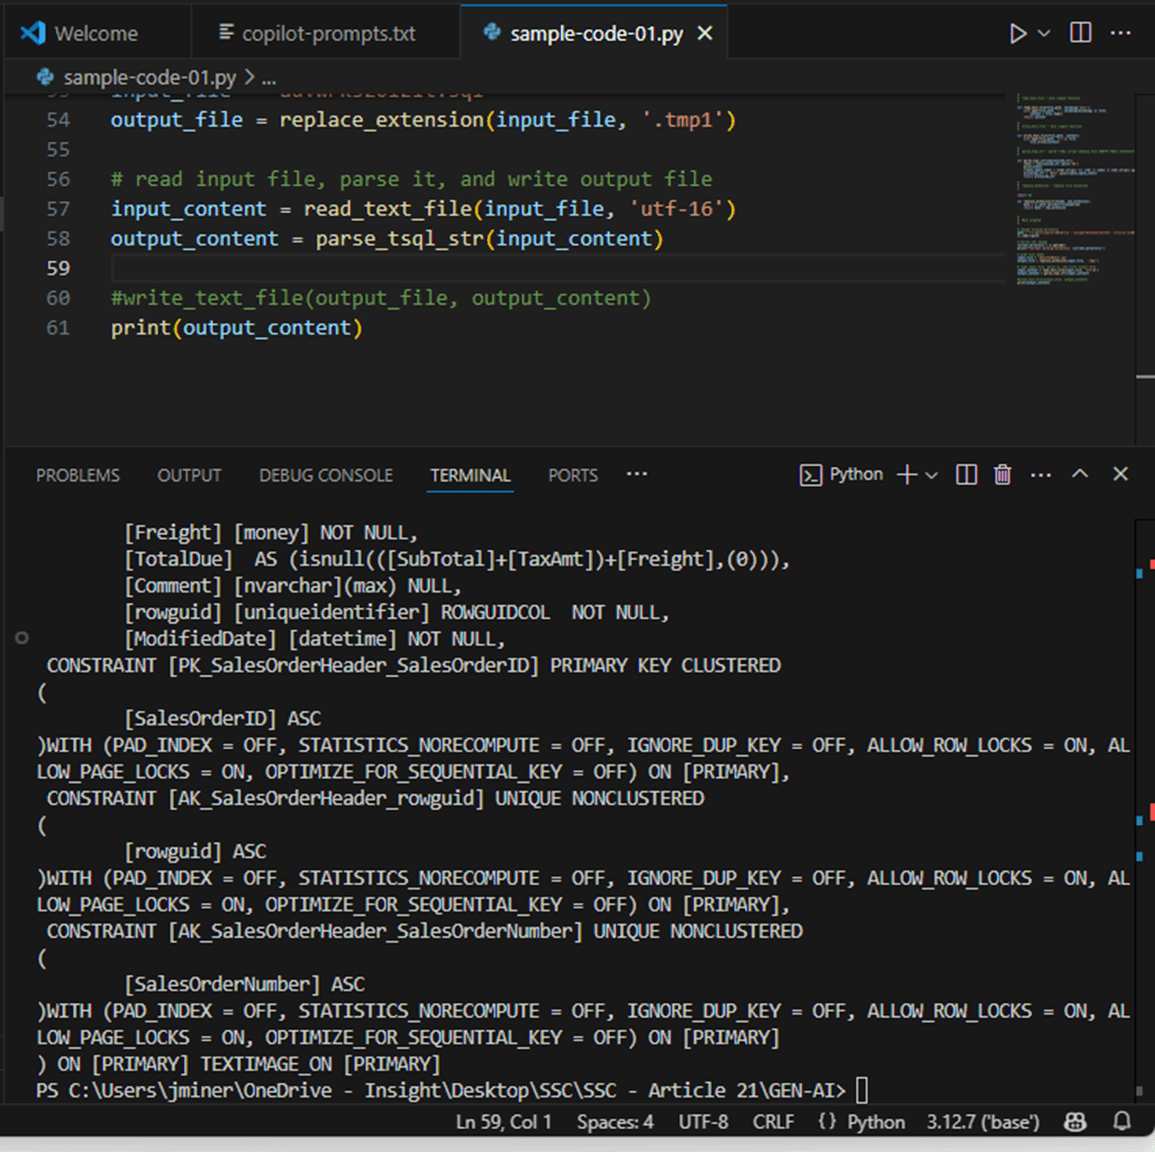Open Copilot status icon in status bar
1155x1152 pixels.
[1075, 1122]
